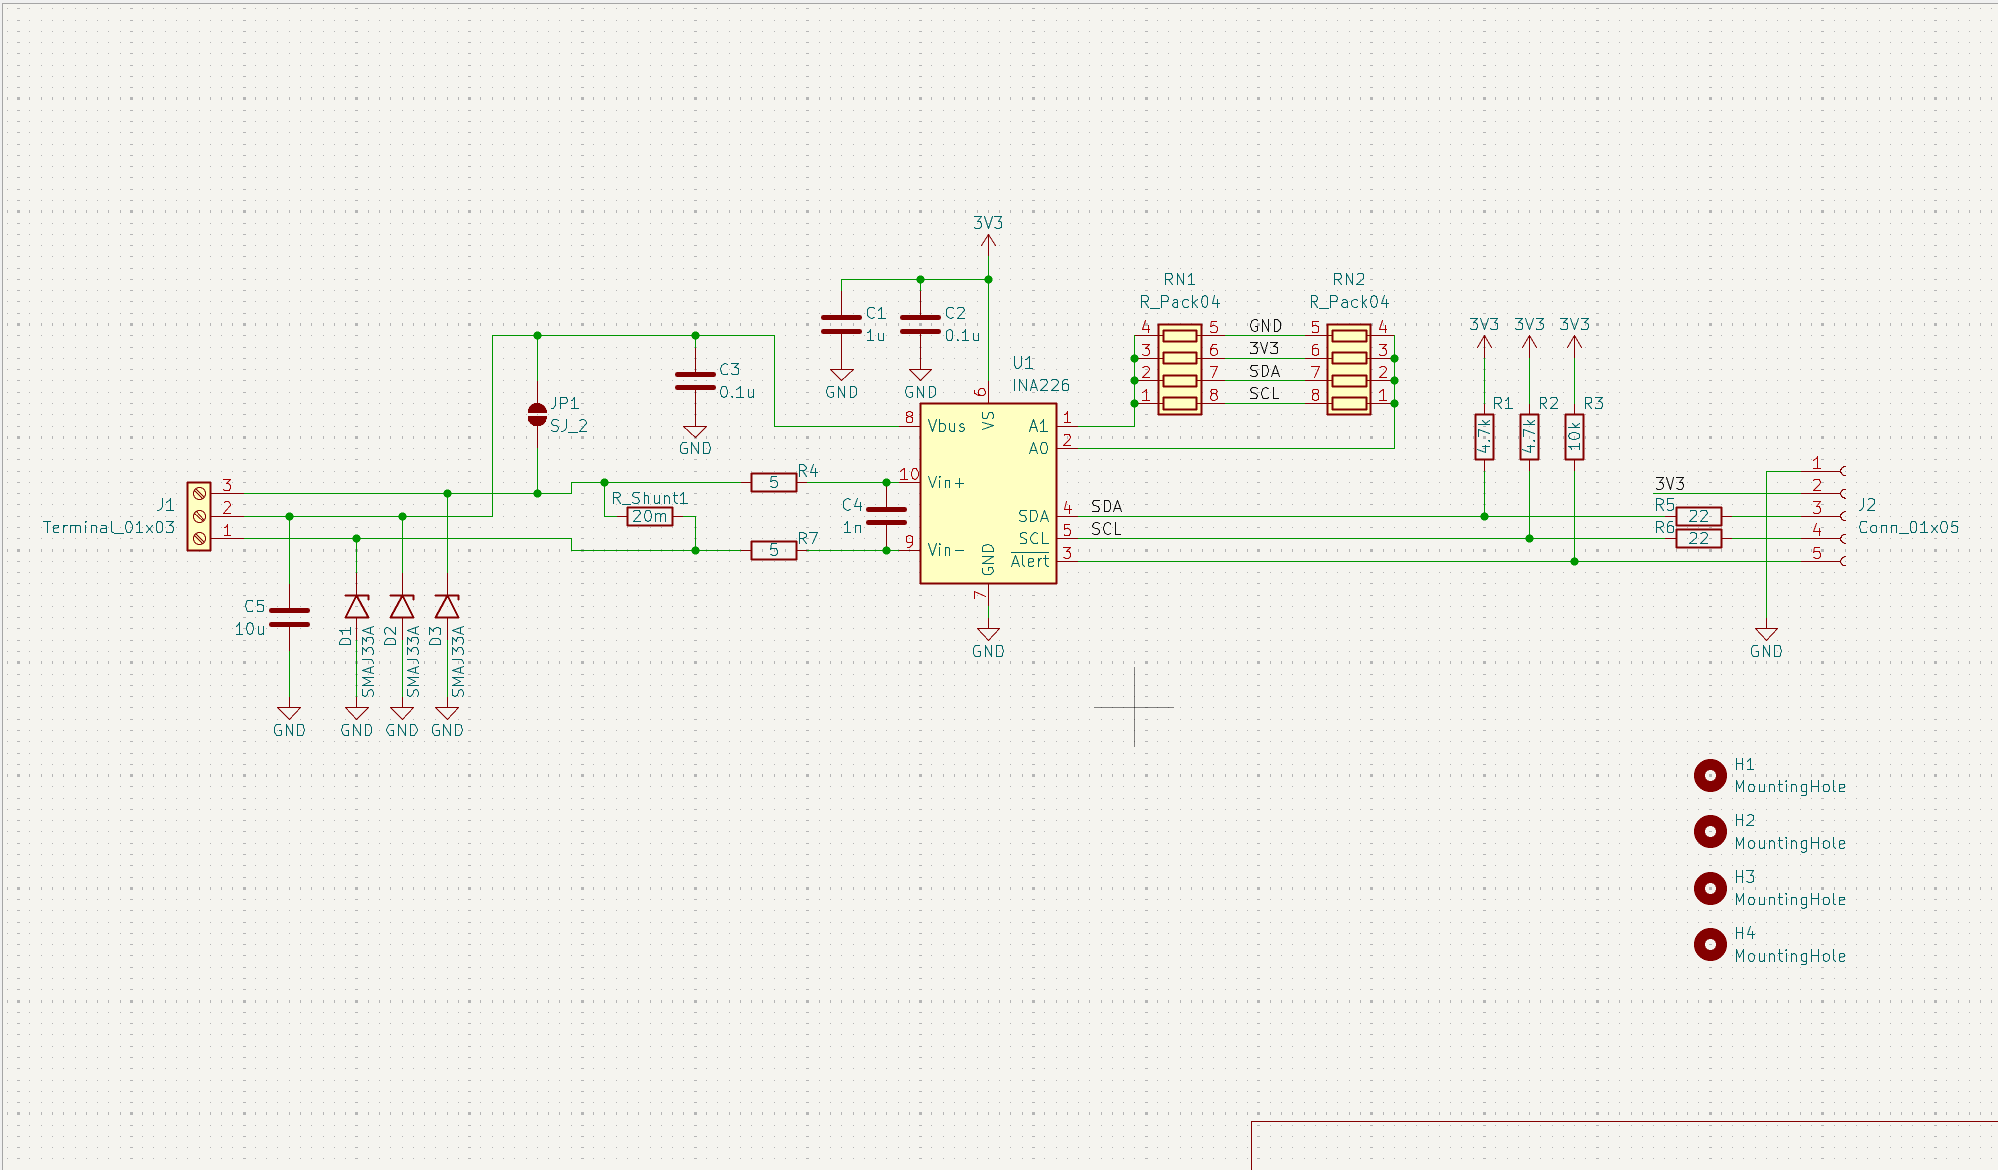Select the J2 Conn_01x05 label text
This screenshot has width=1998, height=1170.
click(x=1907, y=527)
